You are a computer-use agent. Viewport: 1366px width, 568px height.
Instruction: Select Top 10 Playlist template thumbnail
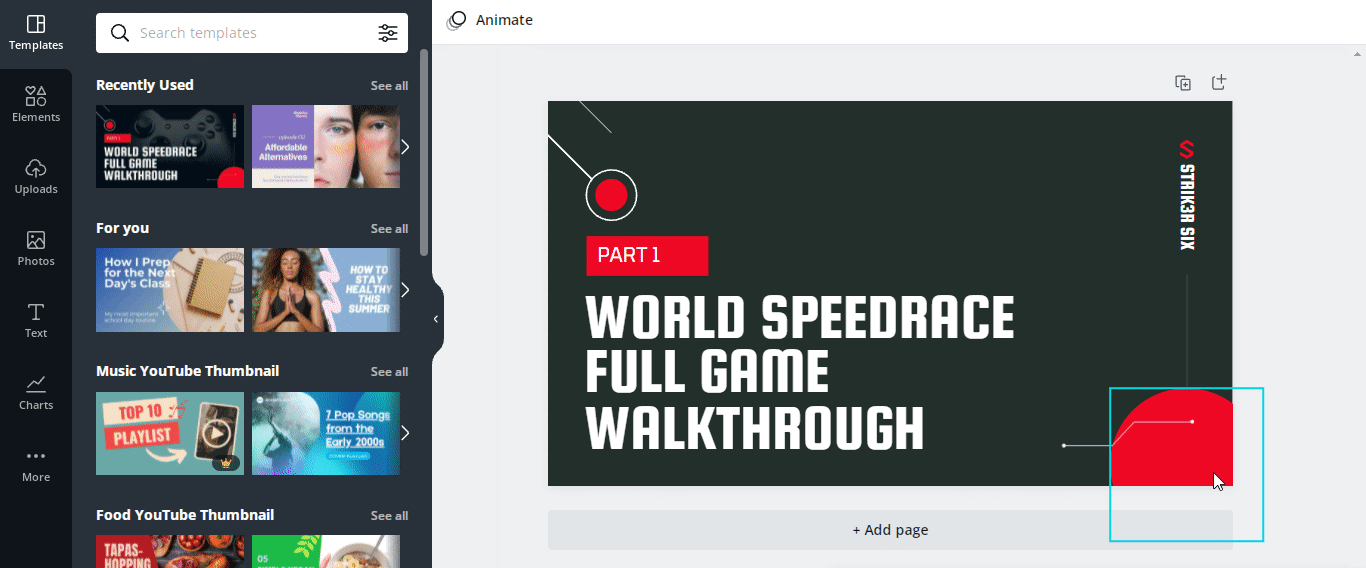(x=170, y=433)
